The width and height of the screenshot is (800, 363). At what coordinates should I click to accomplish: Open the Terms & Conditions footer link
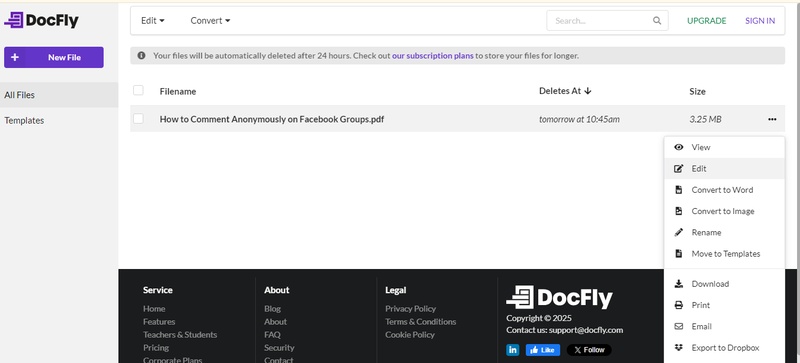coord(421,322)
